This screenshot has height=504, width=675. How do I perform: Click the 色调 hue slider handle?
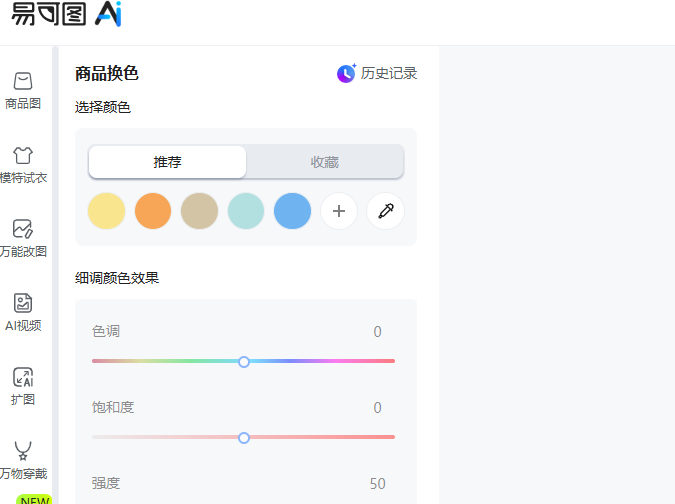[244, 361]
